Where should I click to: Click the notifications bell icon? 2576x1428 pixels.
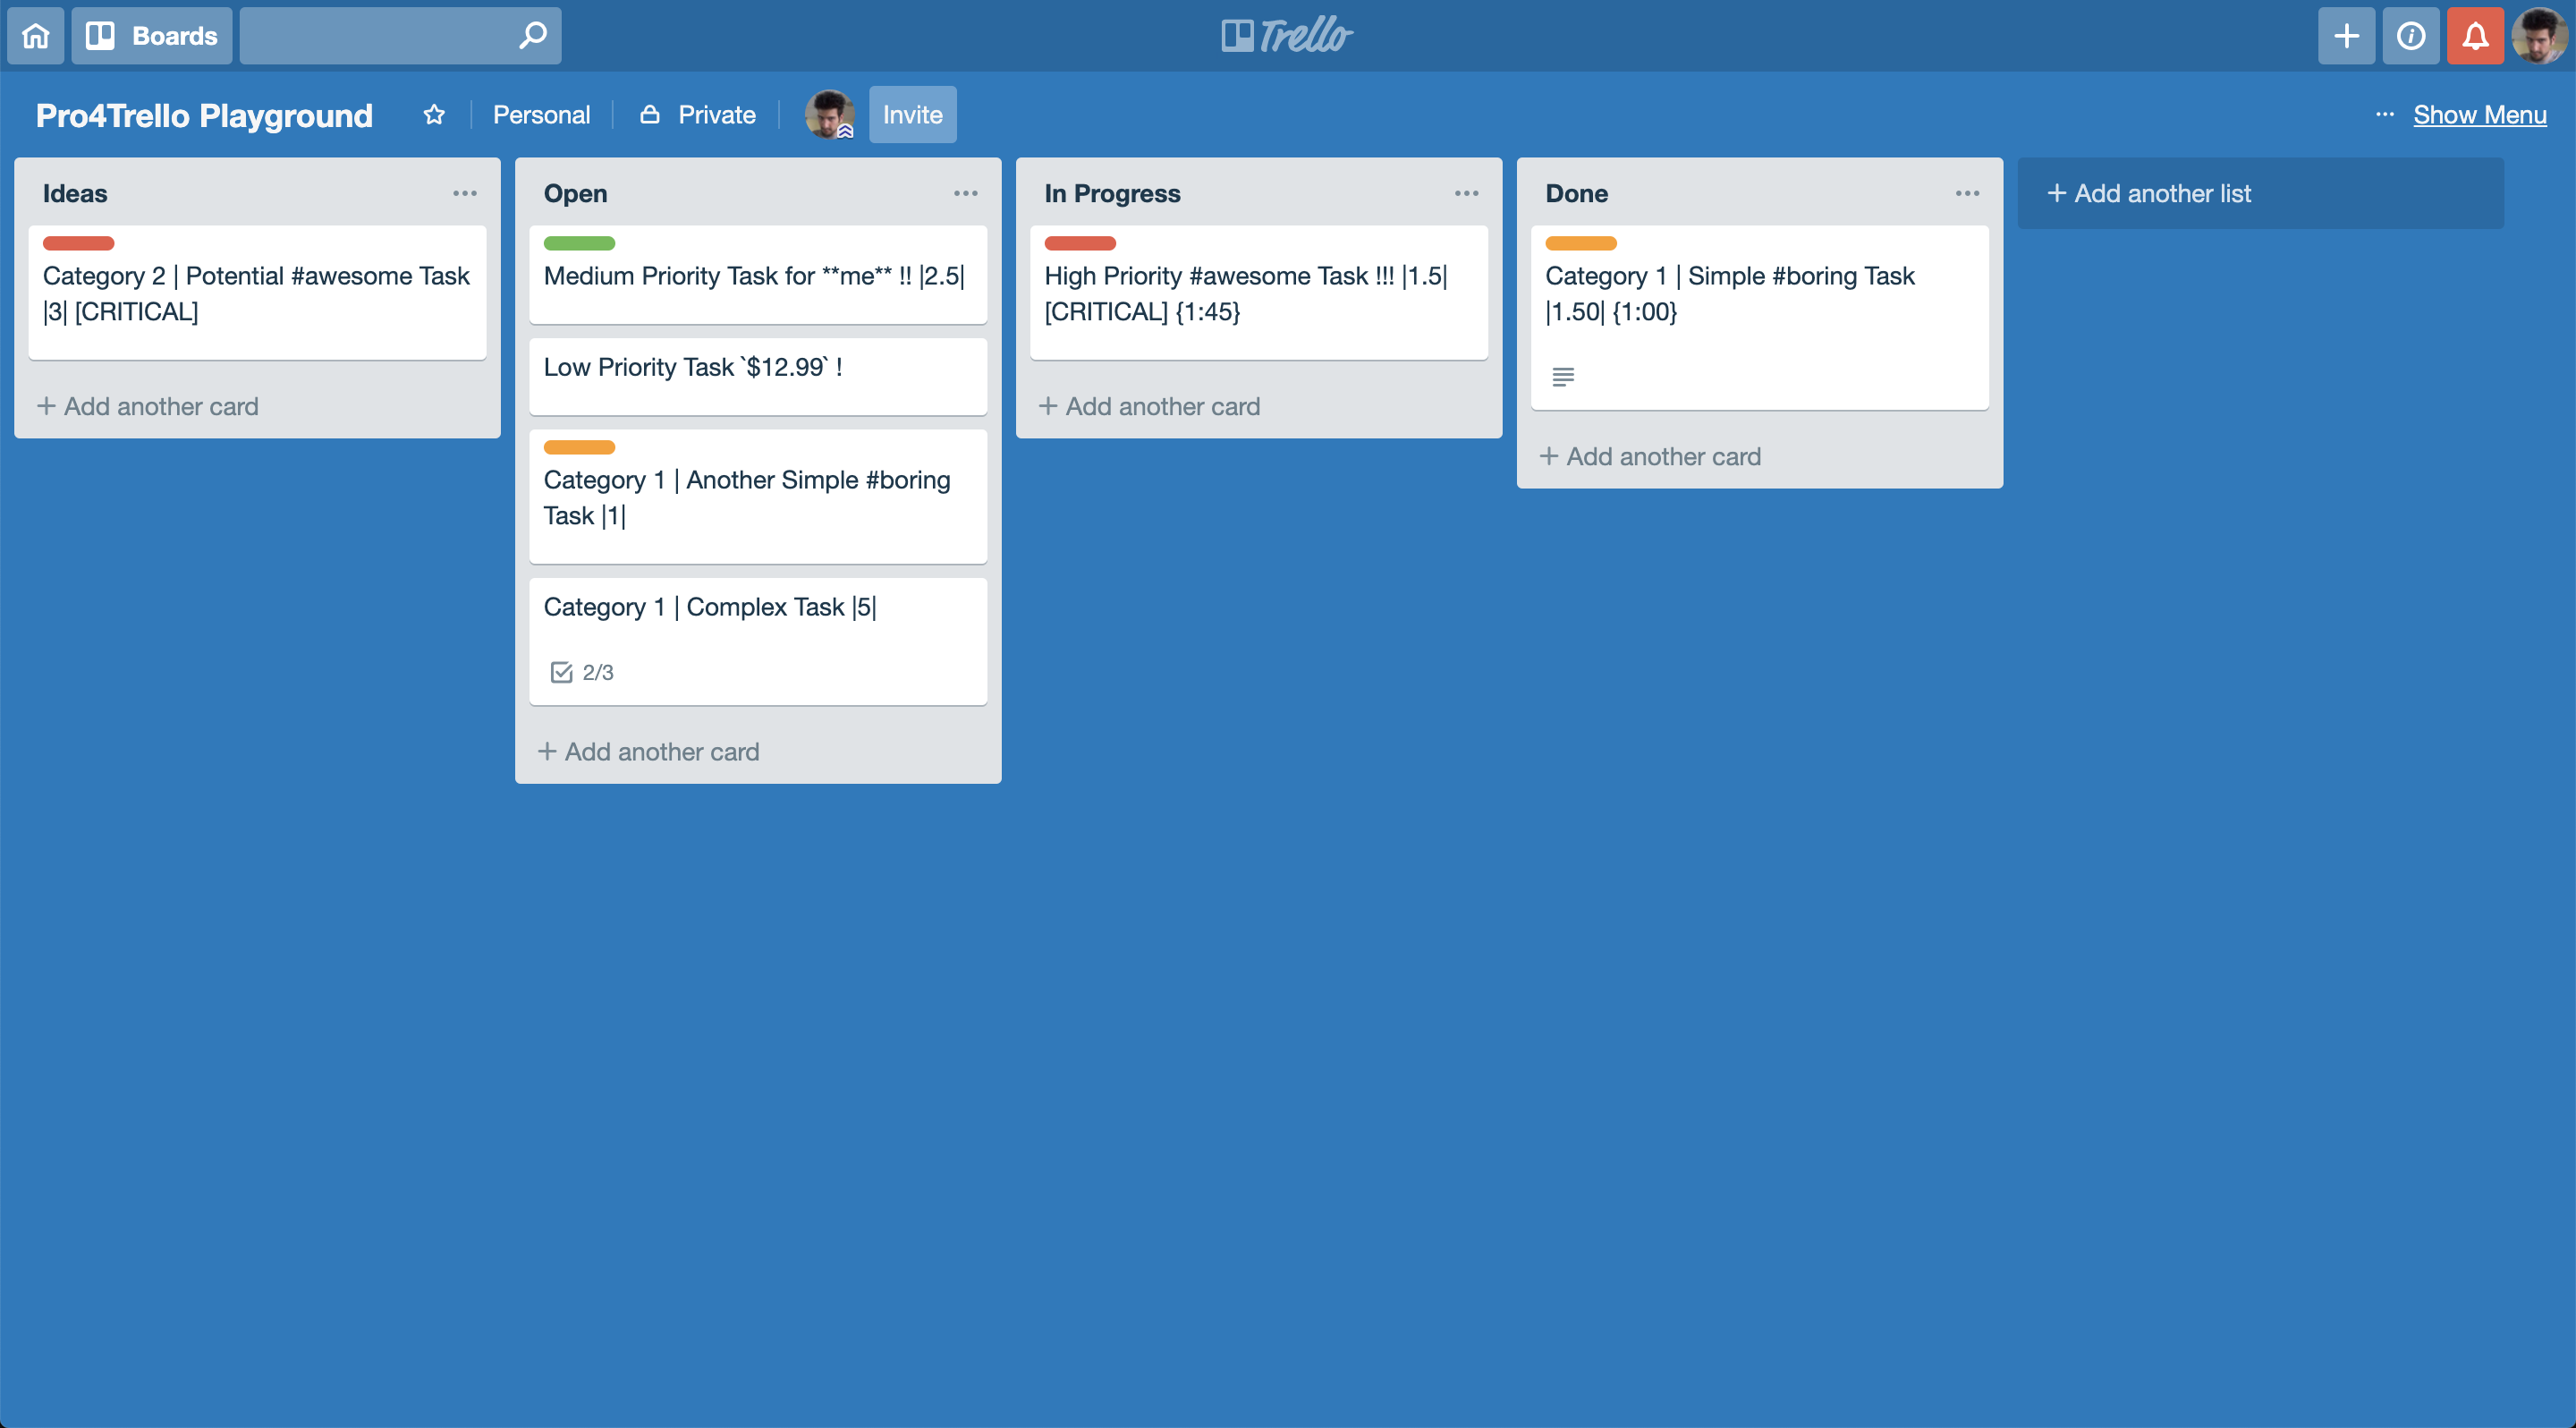point(2474,33)
